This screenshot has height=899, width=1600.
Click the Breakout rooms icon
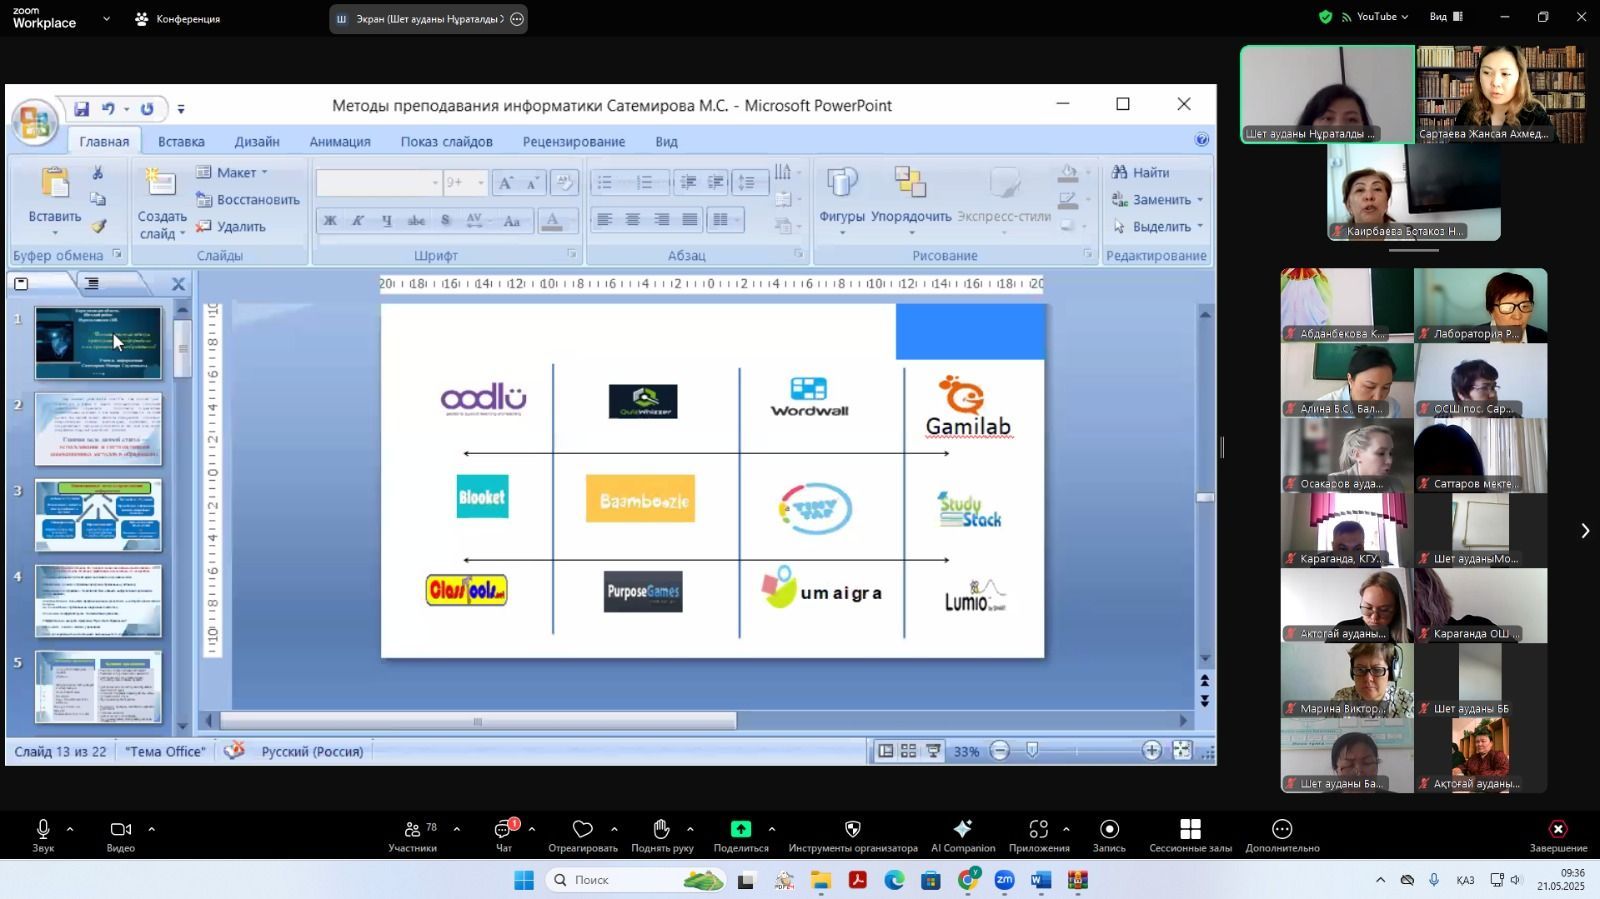pos(1190,829)
